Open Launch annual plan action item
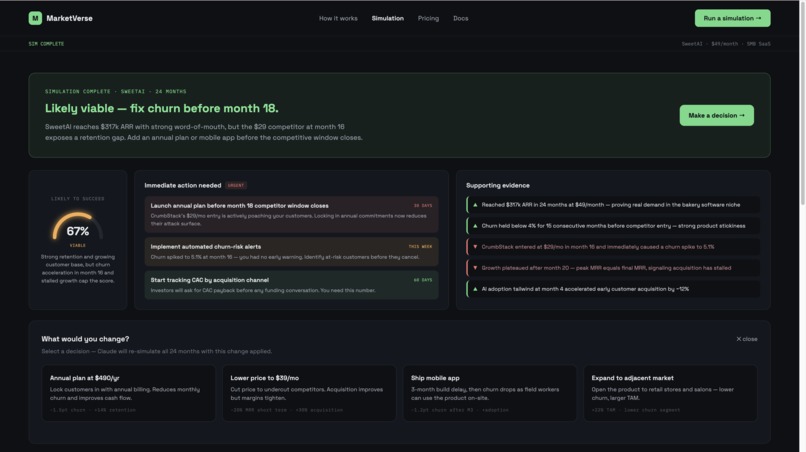Viewport: 806px width, 452px height. coord(291,214)
